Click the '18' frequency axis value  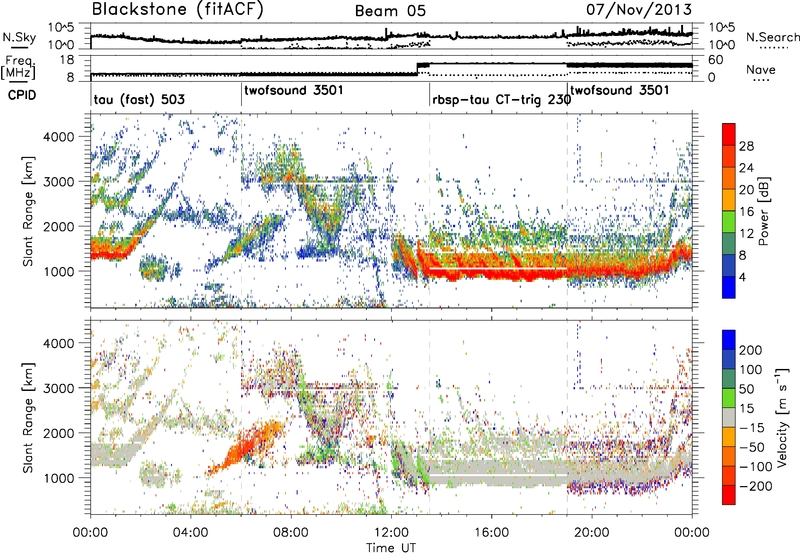[66, 60]
